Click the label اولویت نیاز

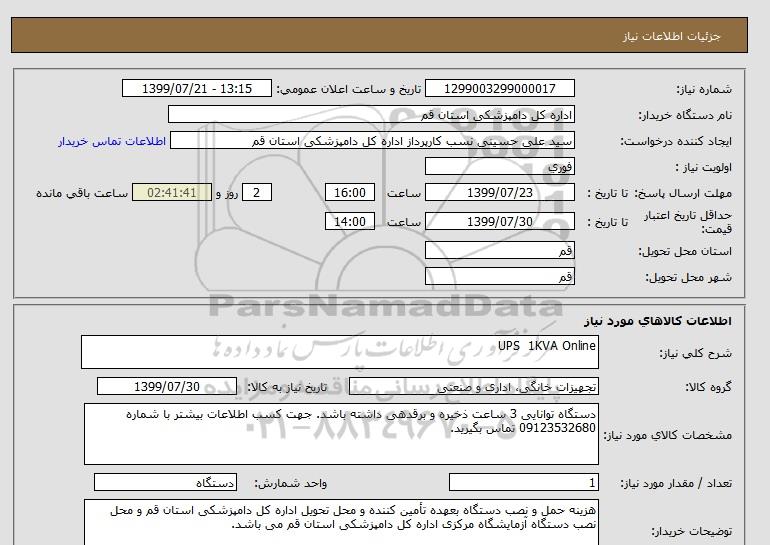pos(704,167)
